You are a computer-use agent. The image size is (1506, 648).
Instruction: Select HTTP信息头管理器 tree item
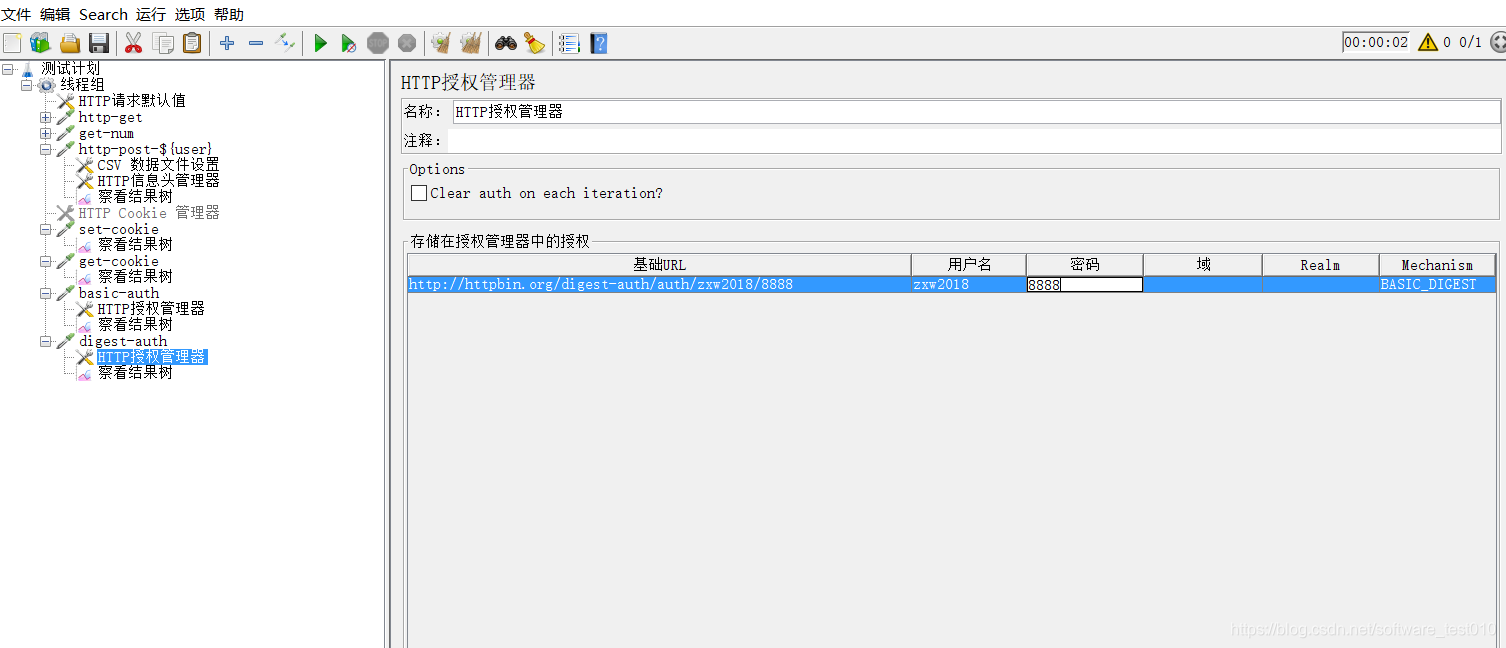pos(158,181)
